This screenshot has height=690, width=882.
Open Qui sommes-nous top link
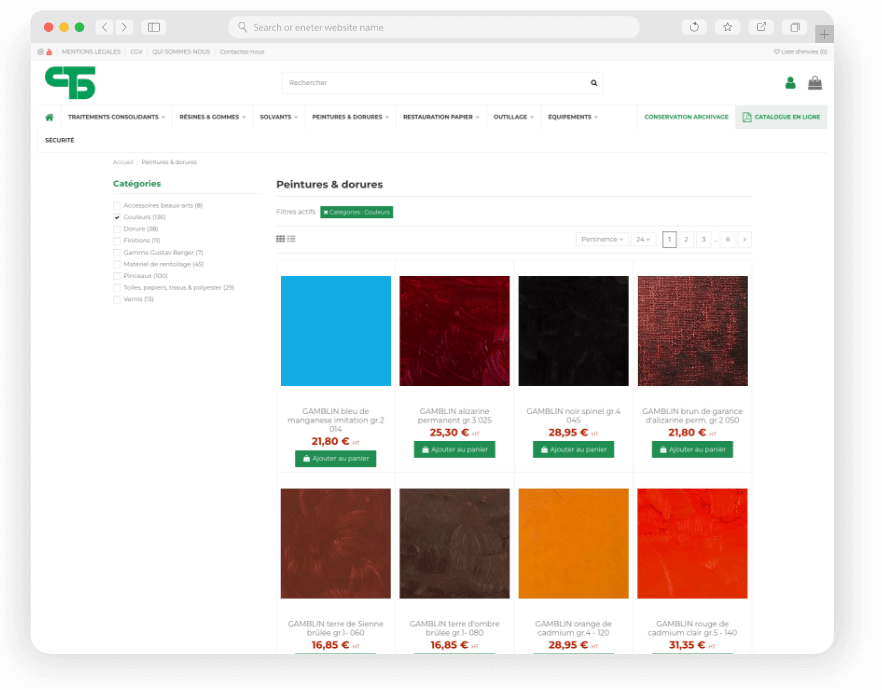[181, 52]
